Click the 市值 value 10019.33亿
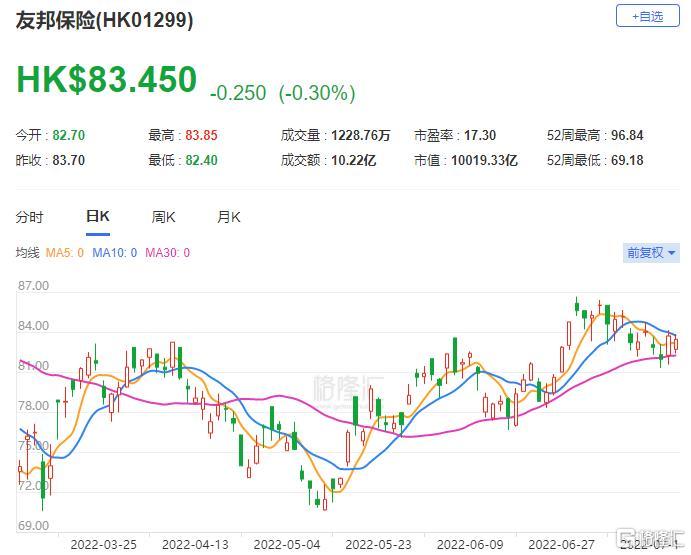Viewport: 691px width, 555px height. (x=484, y=160)
